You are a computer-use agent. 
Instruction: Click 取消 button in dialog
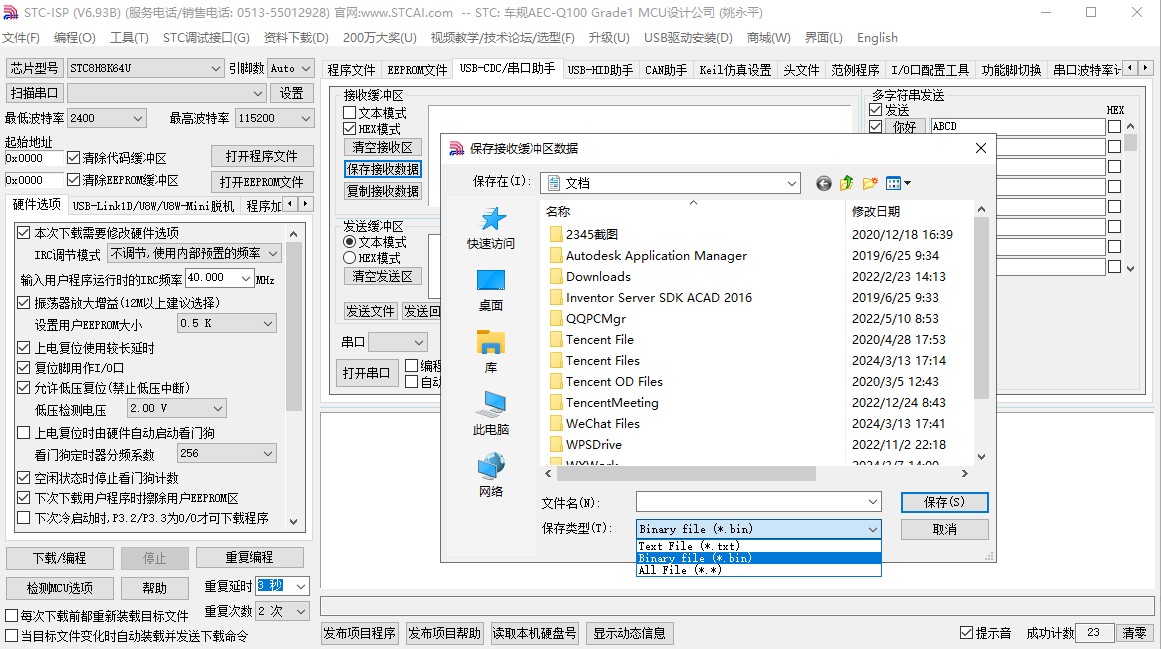(944, 530)
